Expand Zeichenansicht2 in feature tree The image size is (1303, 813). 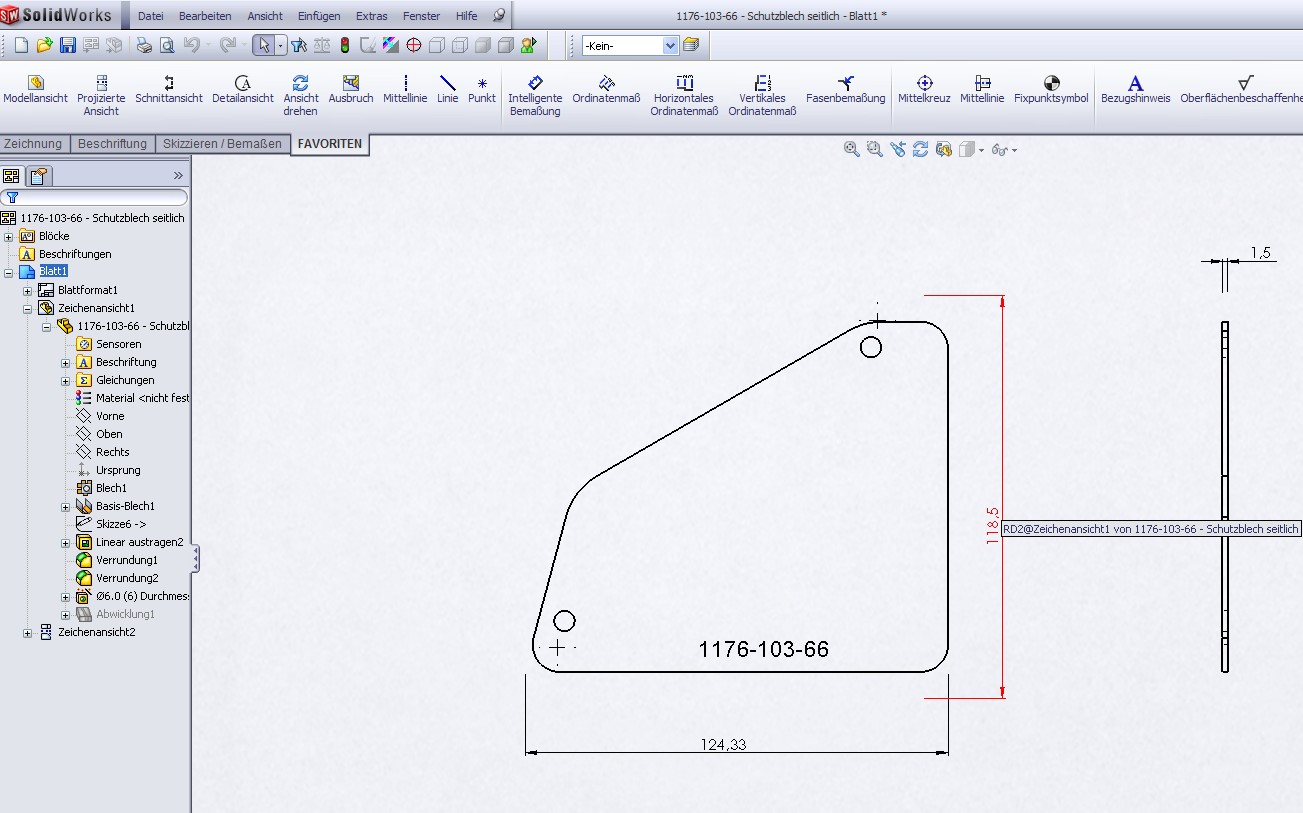27,633
